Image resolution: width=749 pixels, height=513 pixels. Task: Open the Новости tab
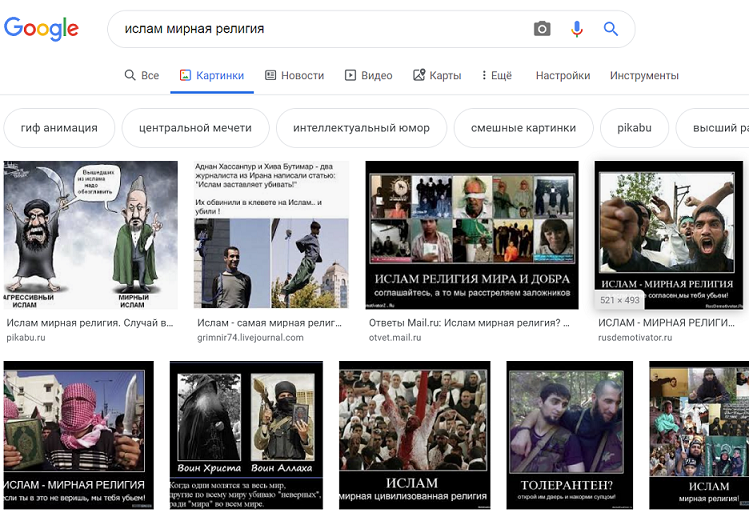pyautogui.click(x=294, y=75)
